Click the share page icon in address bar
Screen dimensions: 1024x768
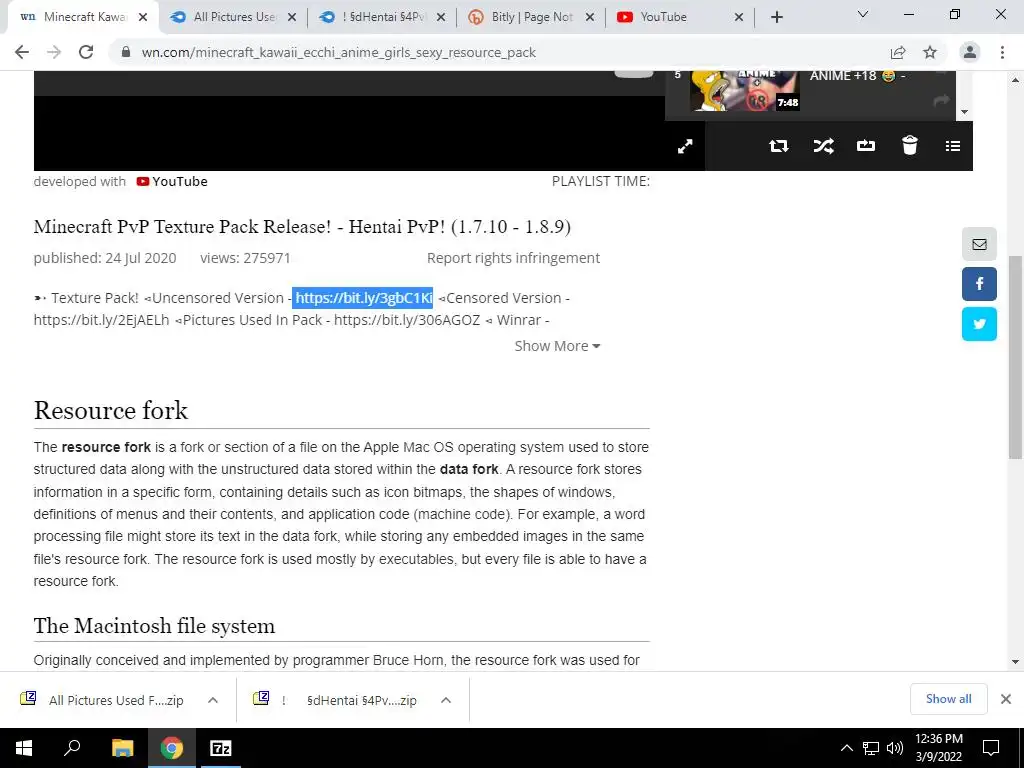click(898, 52)
